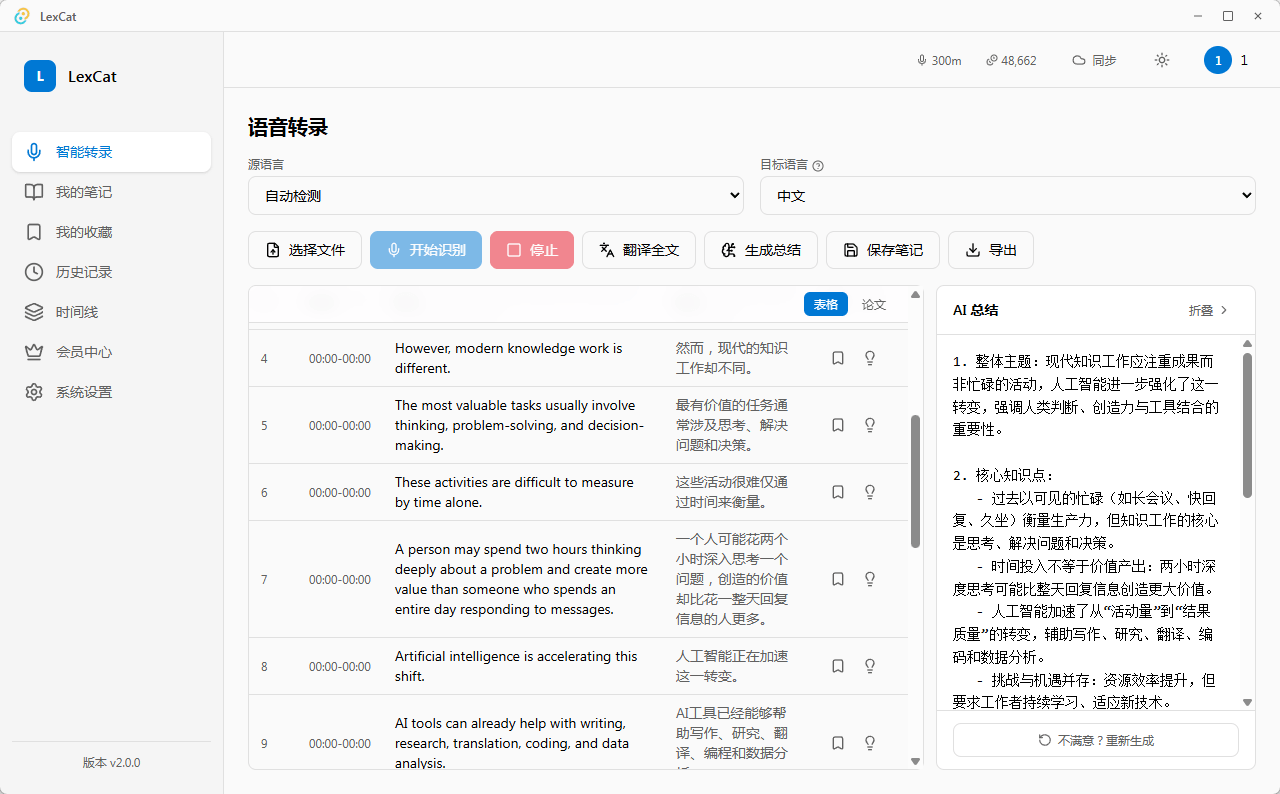Collapse the AI 总结 panel via 折叠
This screenshot has width=1280, height=794.
click(1208, 311)
